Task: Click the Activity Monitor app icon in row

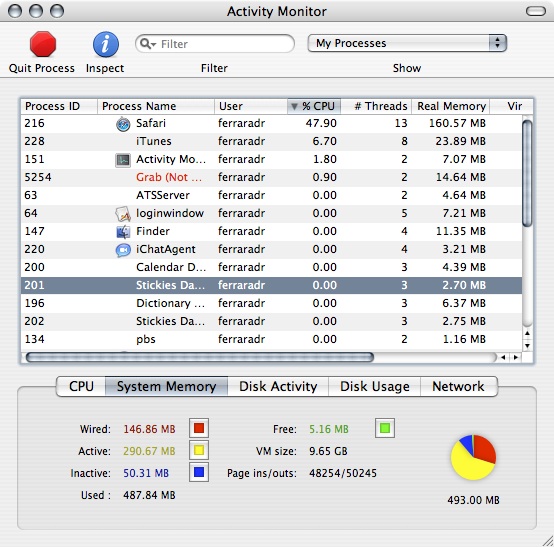Action: (x=123, y=160)
